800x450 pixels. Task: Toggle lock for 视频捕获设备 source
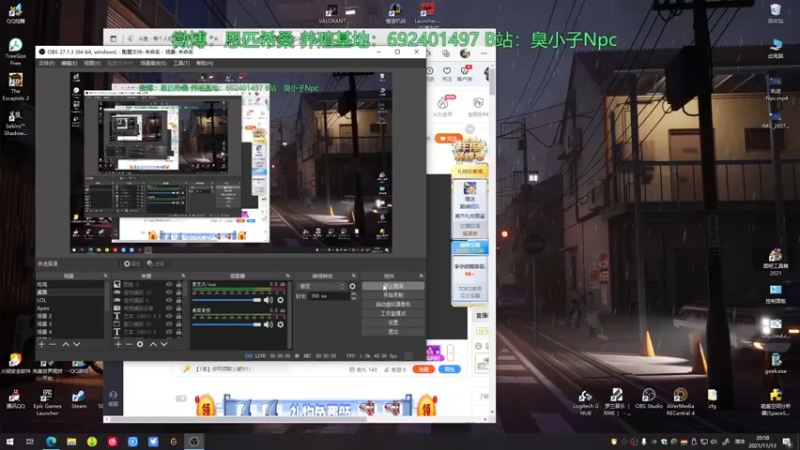click(x=179, y=308)
